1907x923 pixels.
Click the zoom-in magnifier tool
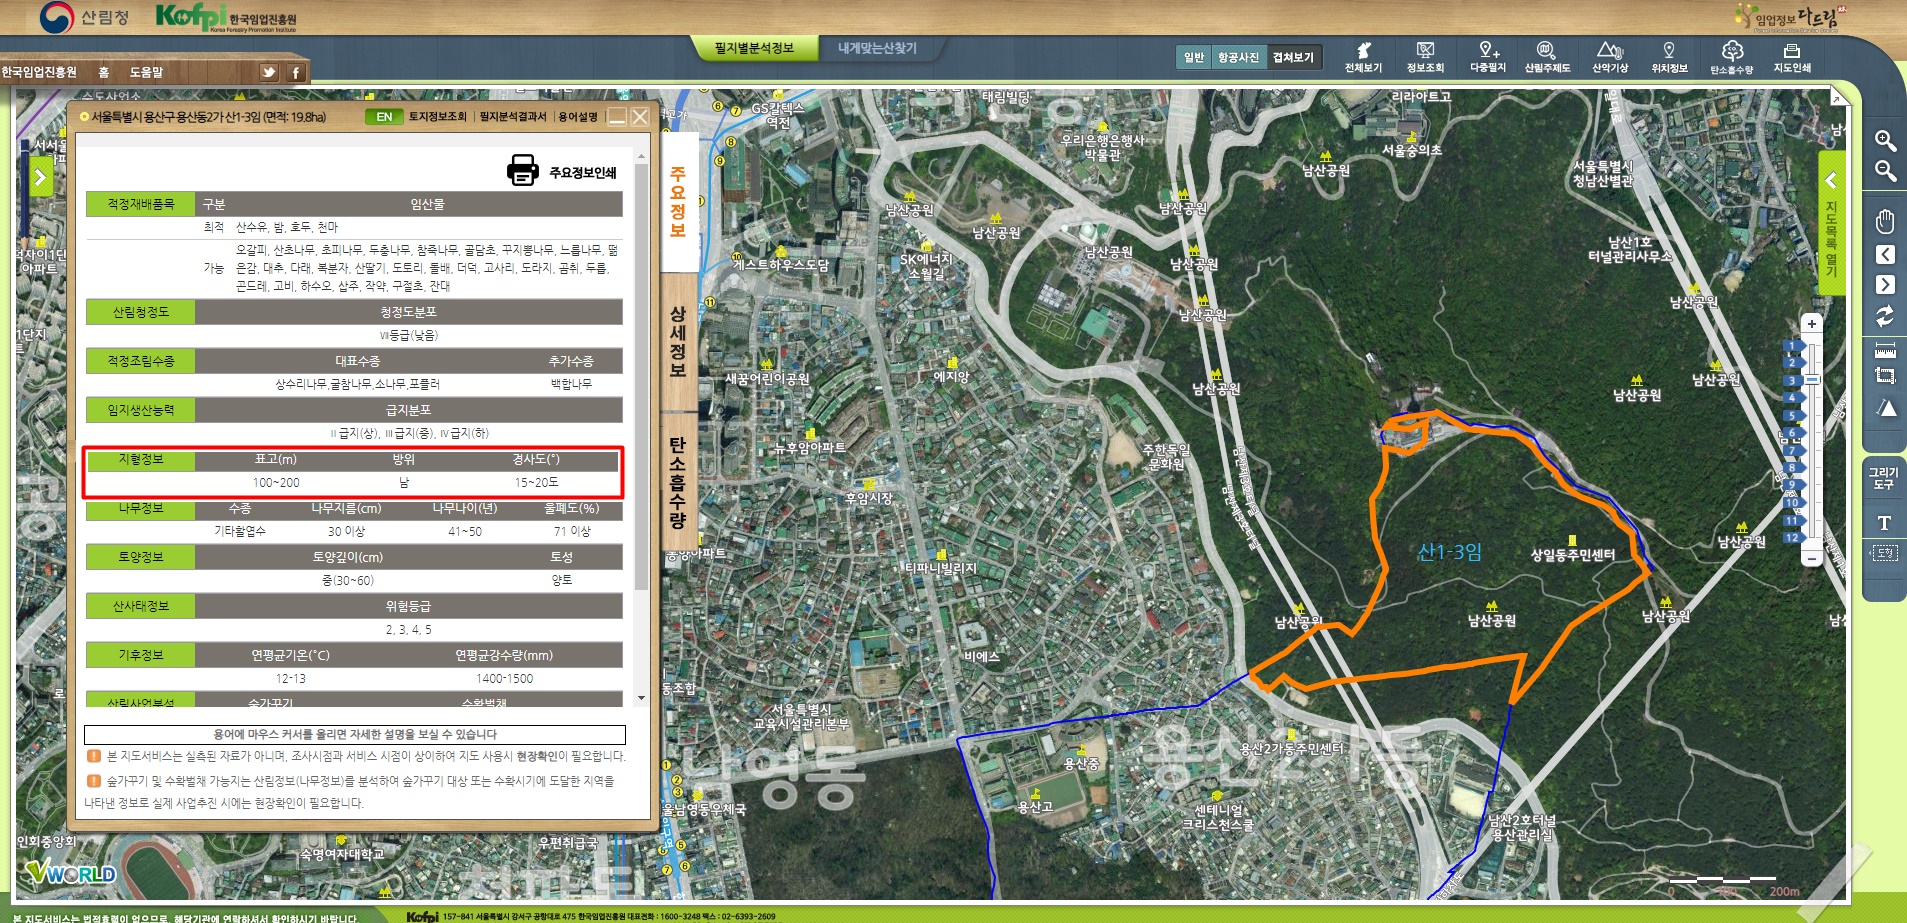tap(1885, 140)
